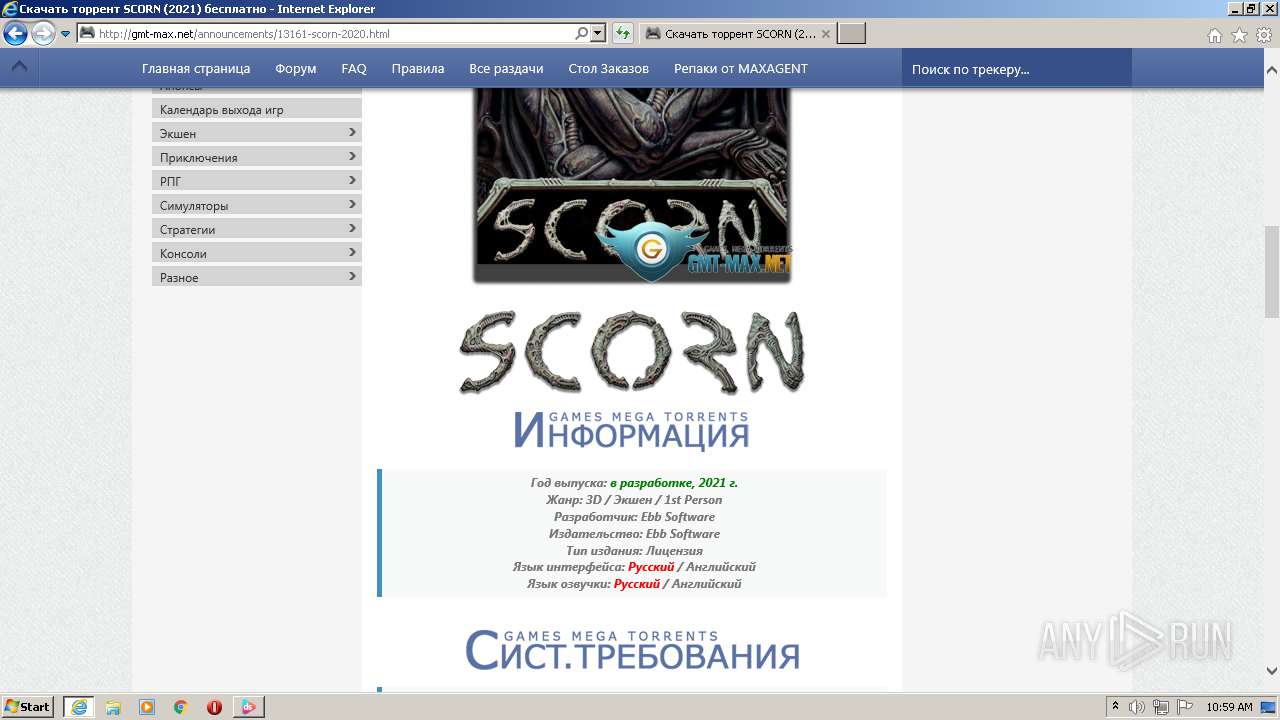Image resolution: width=1280 pixels, height=720 pixels.
Task: Click 'в разработке, 2021 г.' release text
Action: (x=674, y=483)
